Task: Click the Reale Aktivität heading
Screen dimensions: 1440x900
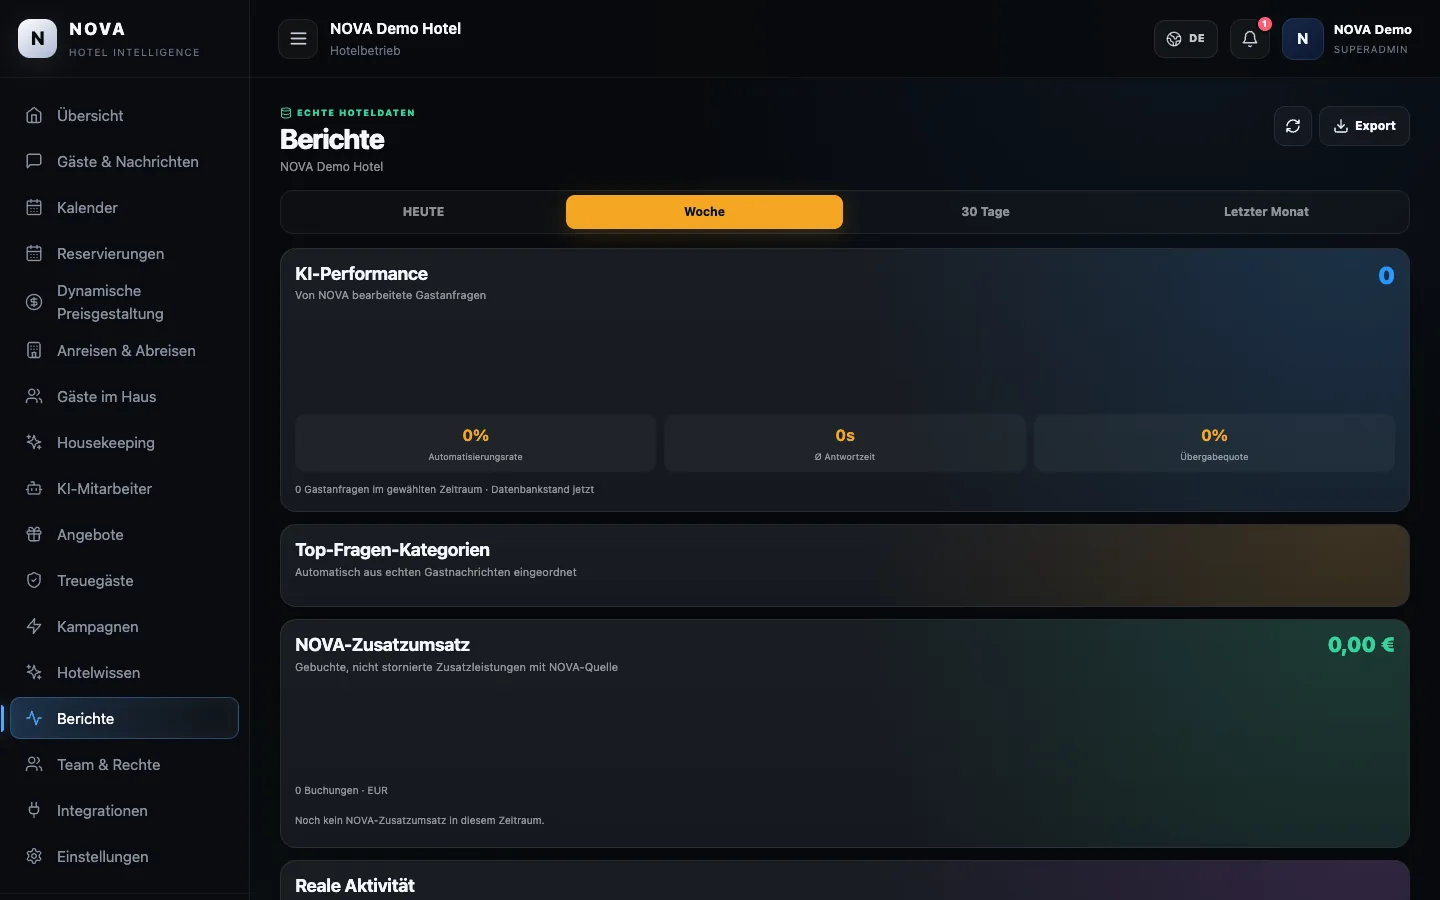Action: coord(355,886)
